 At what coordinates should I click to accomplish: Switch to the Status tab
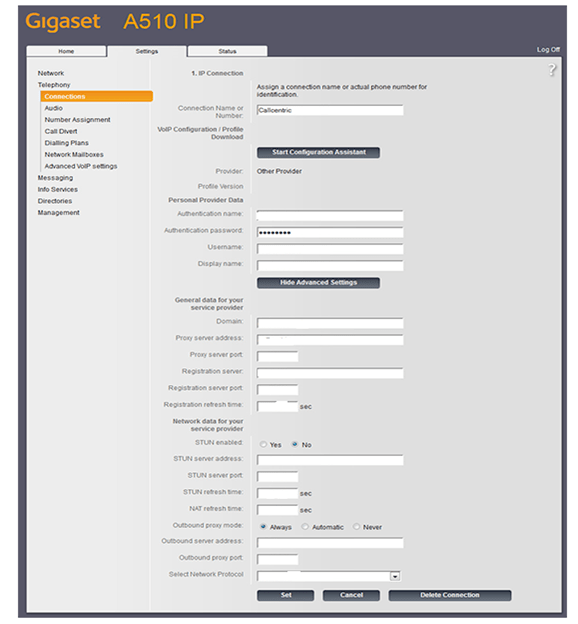click(227, 51)
